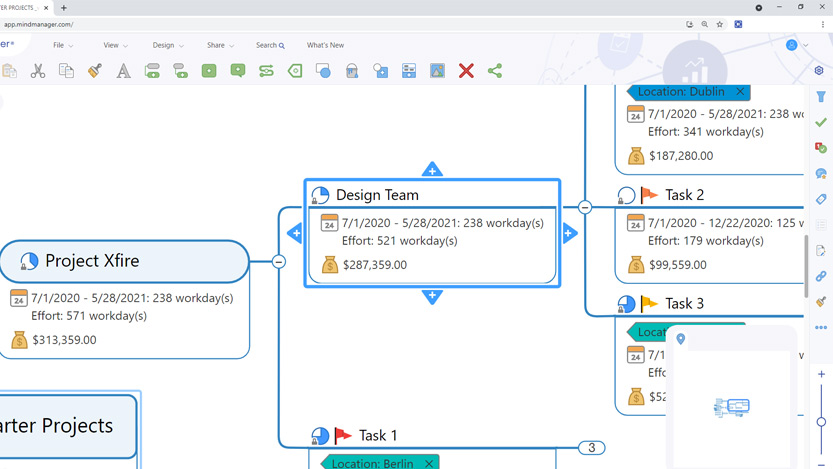
Task: Open the sidebar format brush panel
Action: [x=821, y=302]
